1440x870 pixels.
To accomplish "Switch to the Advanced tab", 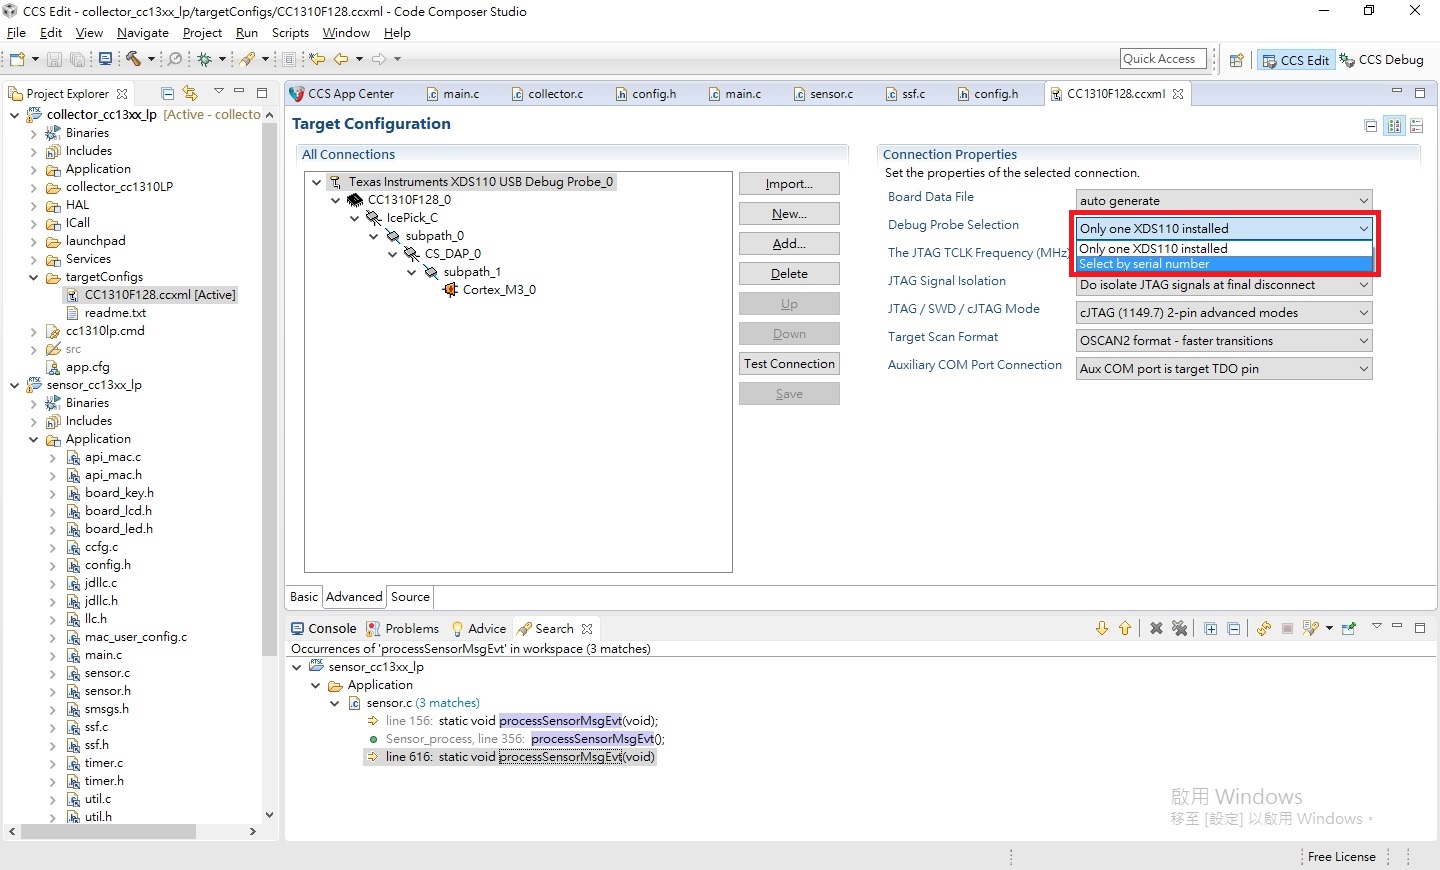I will click(x=354, y=597).
